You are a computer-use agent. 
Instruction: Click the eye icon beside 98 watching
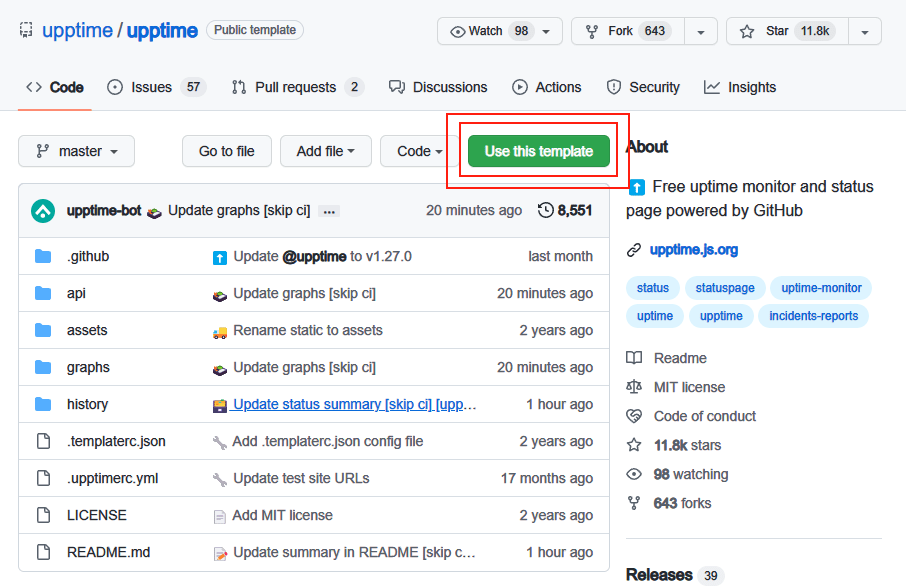click(634, 474)
